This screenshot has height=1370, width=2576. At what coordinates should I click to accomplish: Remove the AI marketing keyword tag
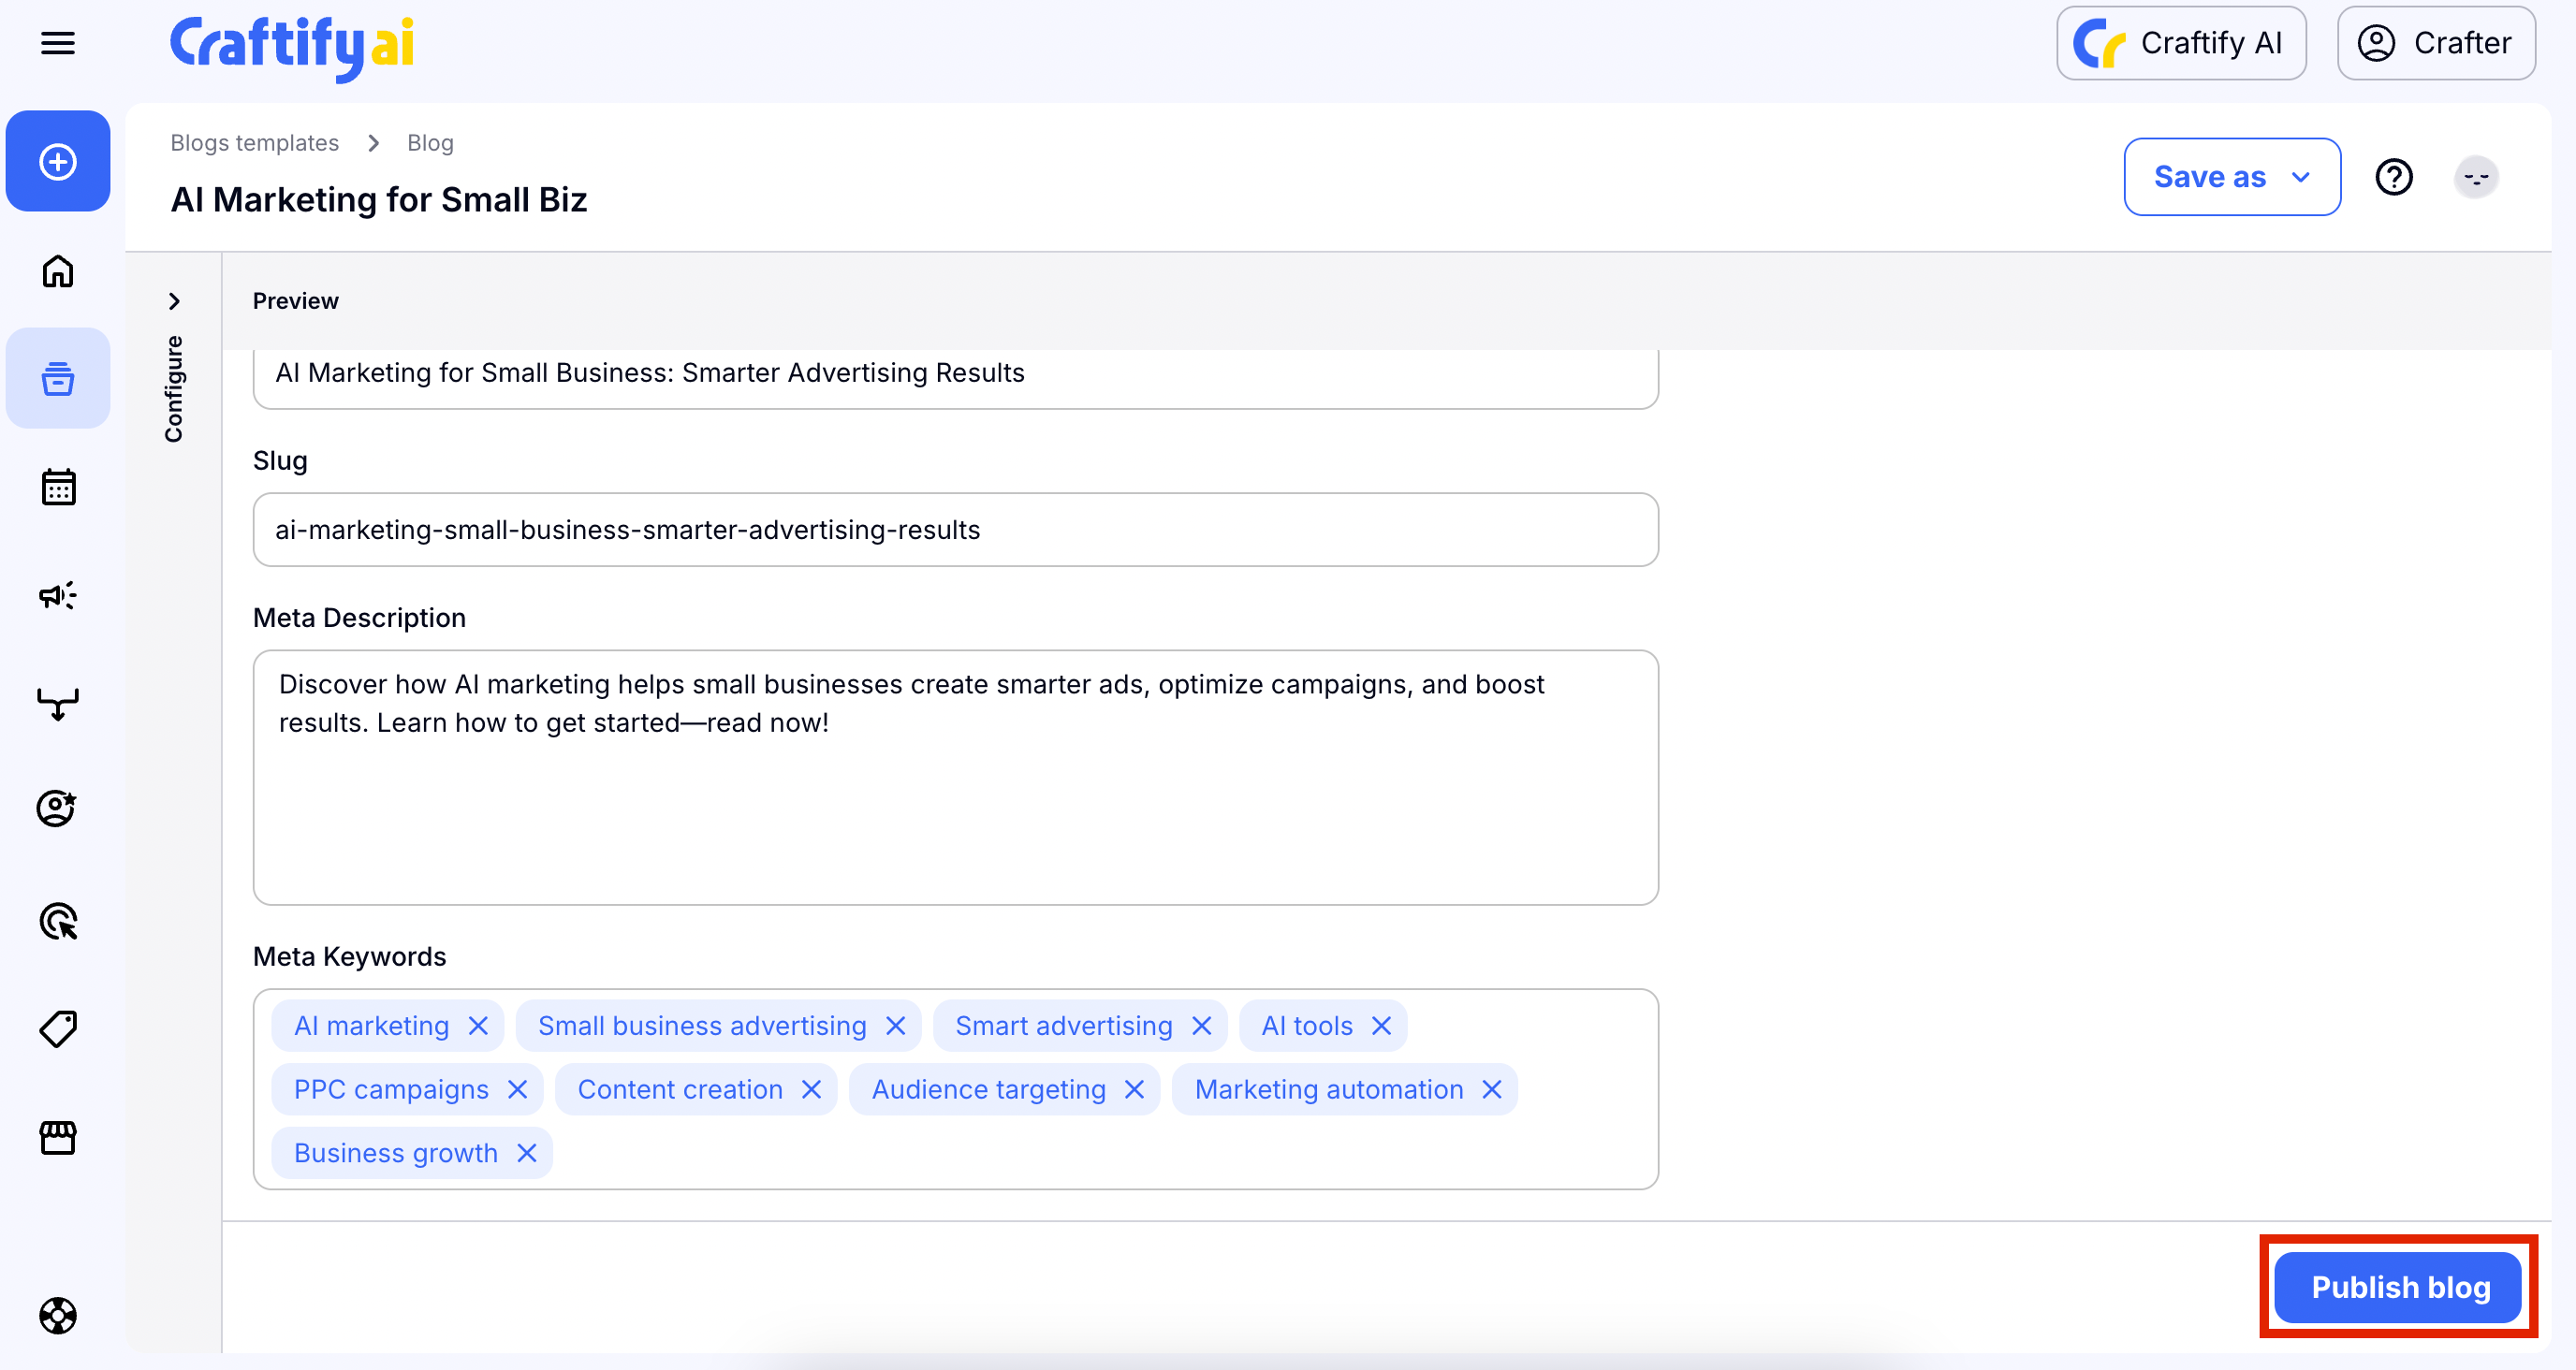coord(478,1026)
